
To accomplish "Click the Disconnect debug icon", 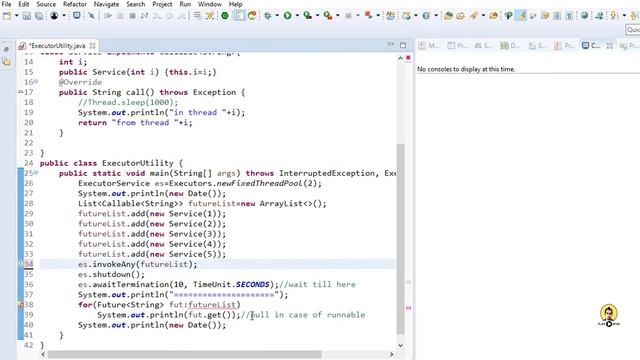I will coord(144,16).
